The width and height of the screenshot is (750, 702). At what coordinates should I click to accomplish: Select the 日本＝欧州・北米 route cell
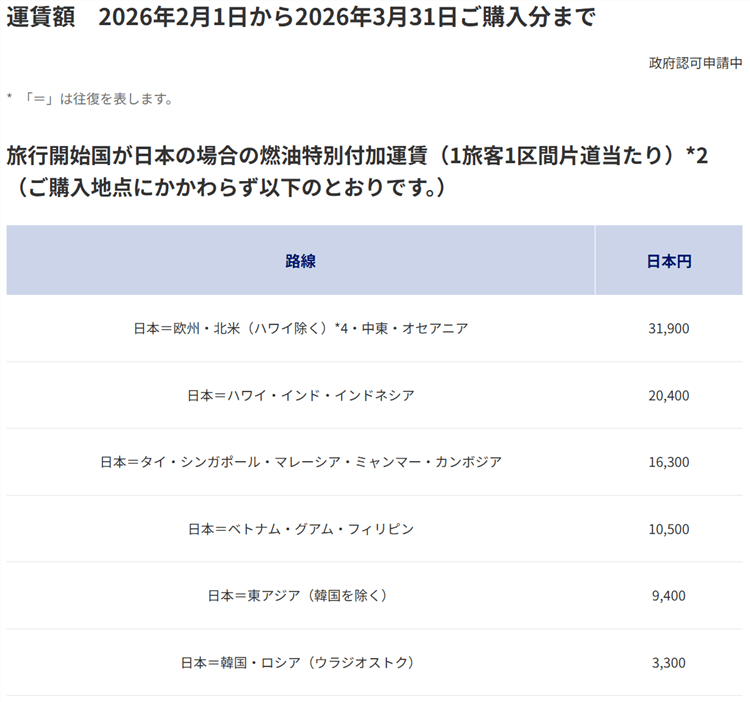click(x=300, y=328)
